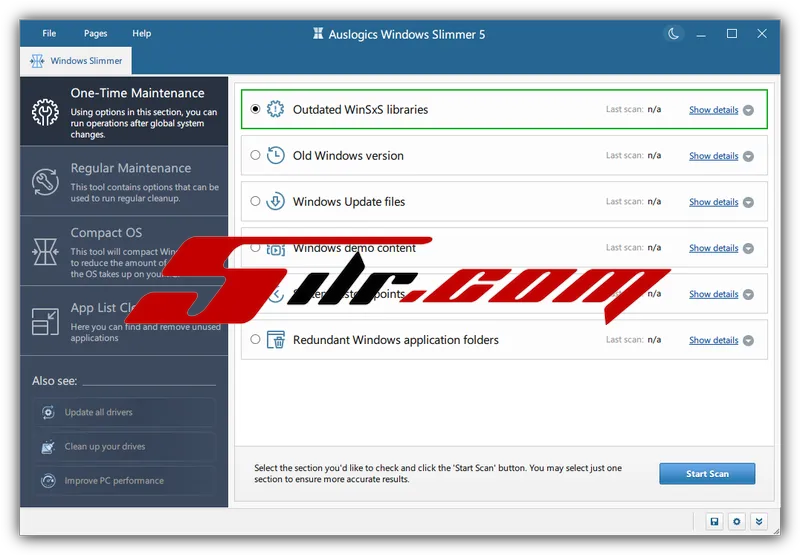Viewport: 800px width, 555px height.
Task: Show details for Old Windows version
Action: pos(713,156)
